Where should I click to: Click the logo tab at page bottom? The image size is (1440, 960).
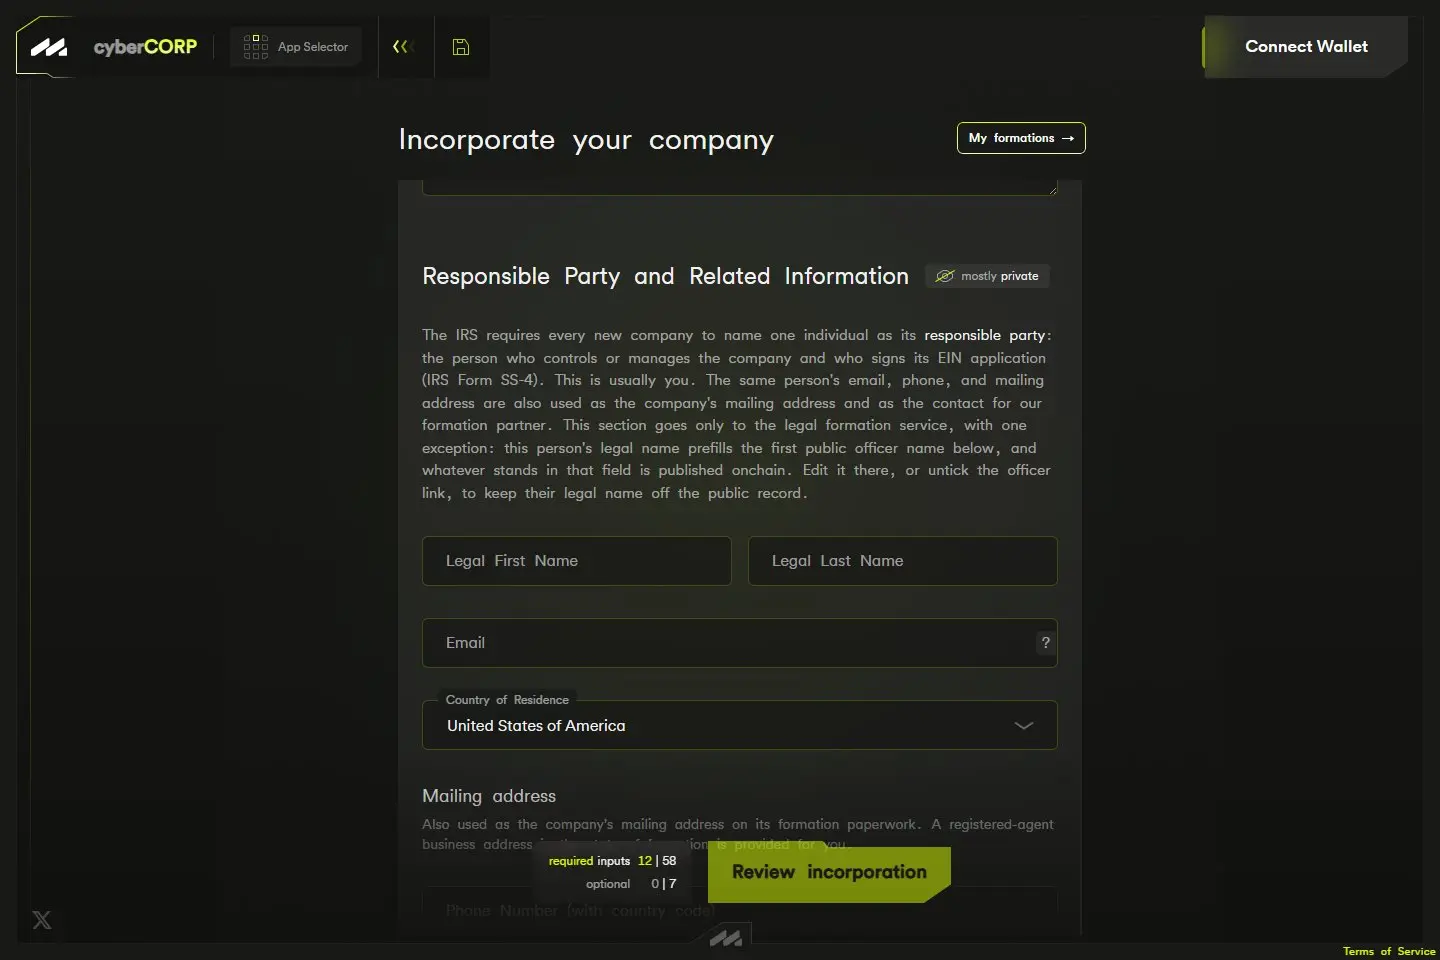click(726, 938)
